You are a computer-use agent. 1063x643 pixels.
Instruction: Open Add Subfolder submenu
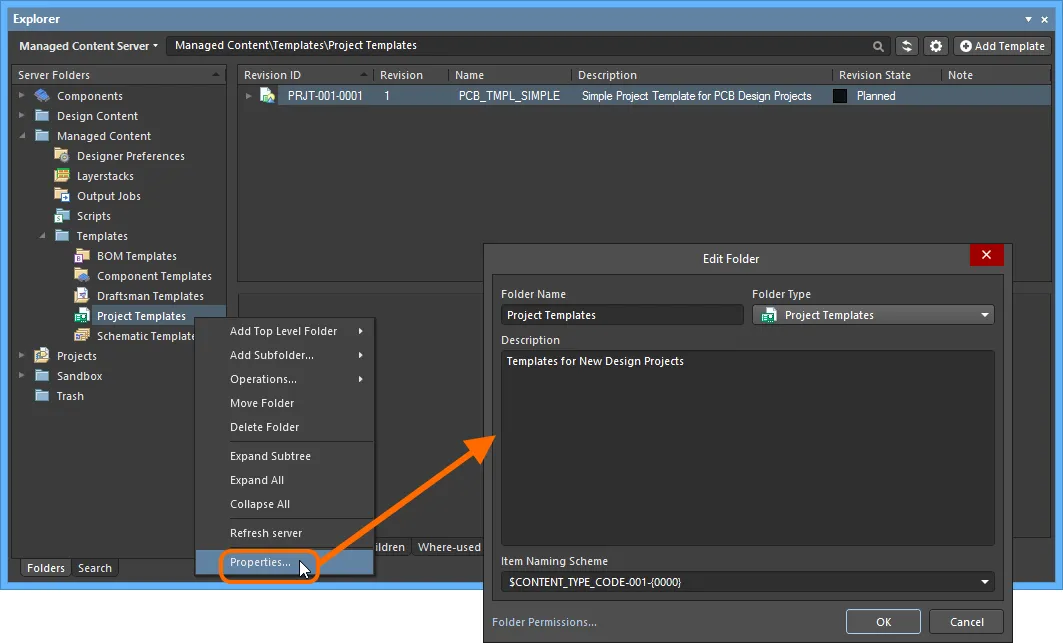285,355
